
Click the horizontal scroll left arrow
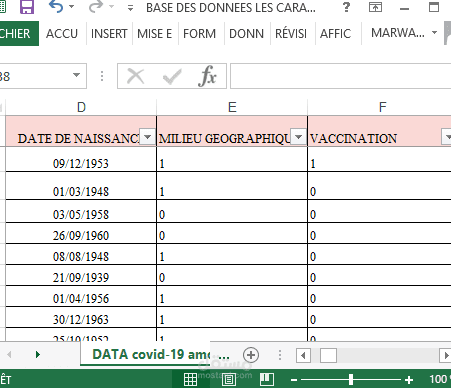(303, 355)
